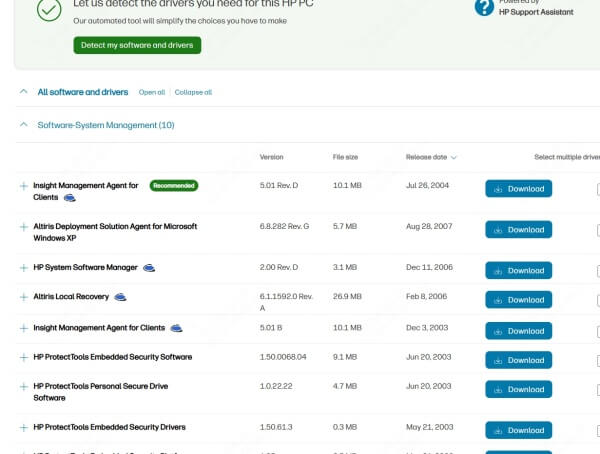
Task: Click HP System Software Manager title
Action: coord(85,267)
